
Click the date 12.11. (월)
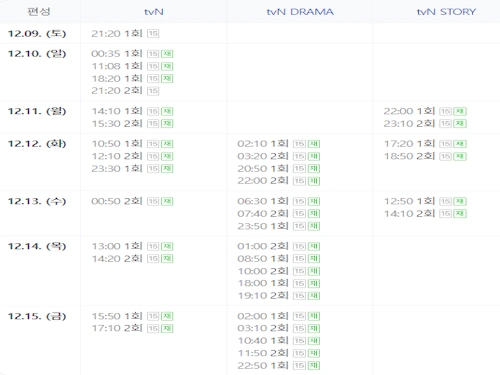pos(37,111)
